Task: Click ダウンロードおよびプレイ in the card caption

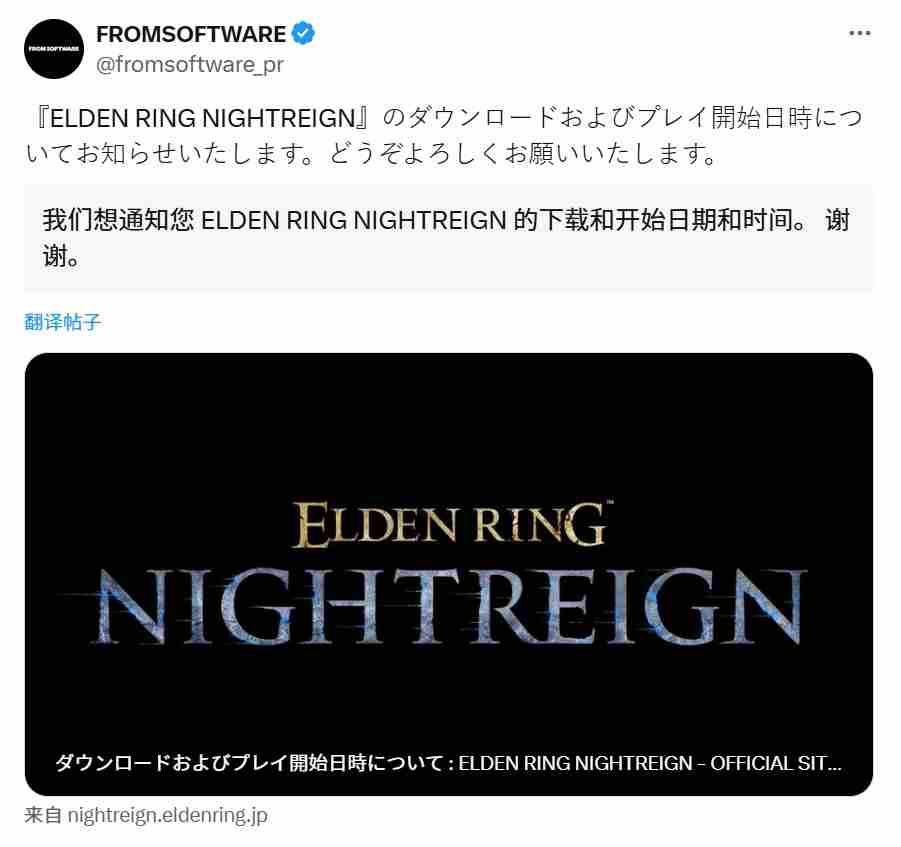Action: [171, 763]
